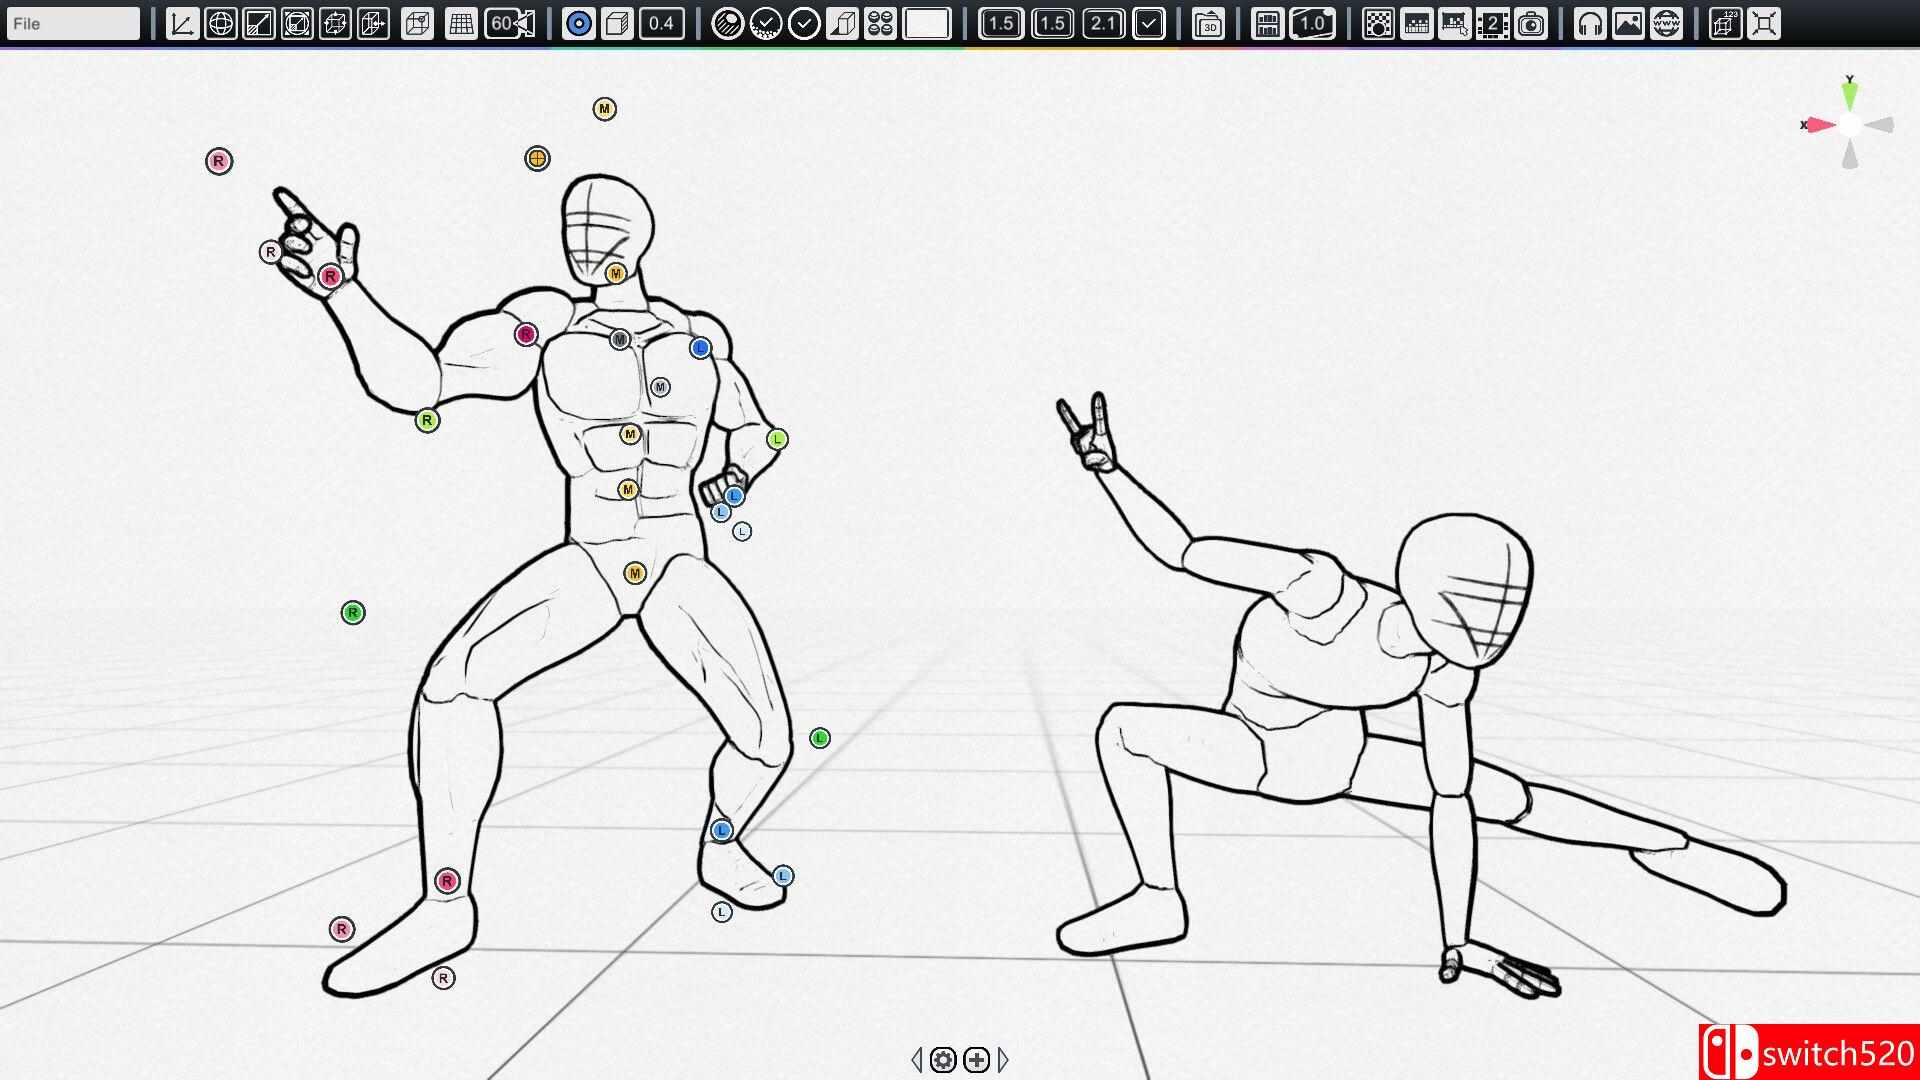
Task: Select the blue circle outline mode icon
Action: coord(578,23)
